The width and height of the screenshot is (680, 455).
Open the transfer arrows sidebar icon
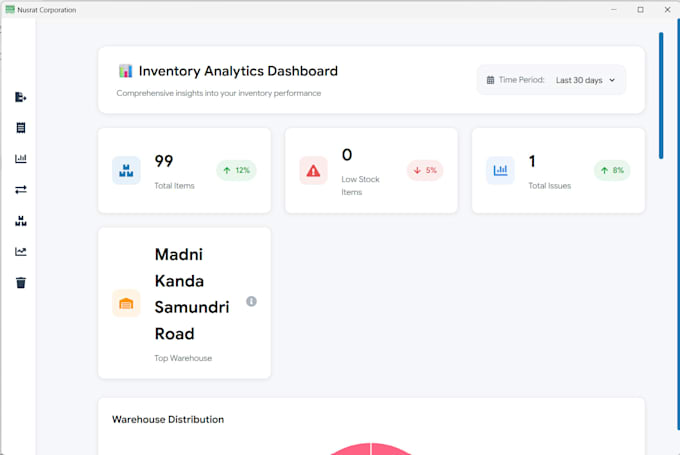[x=20, y=190]
